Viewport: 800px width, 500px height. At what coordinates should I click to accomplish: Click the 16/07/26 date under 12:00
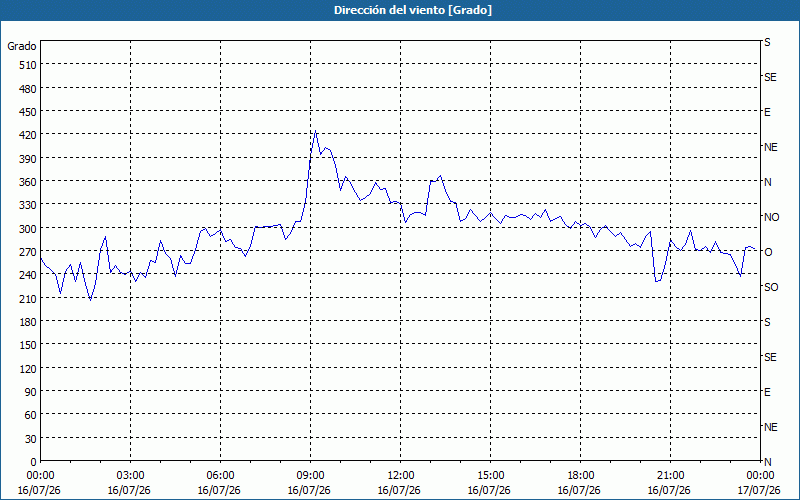(x=399, y=490)
